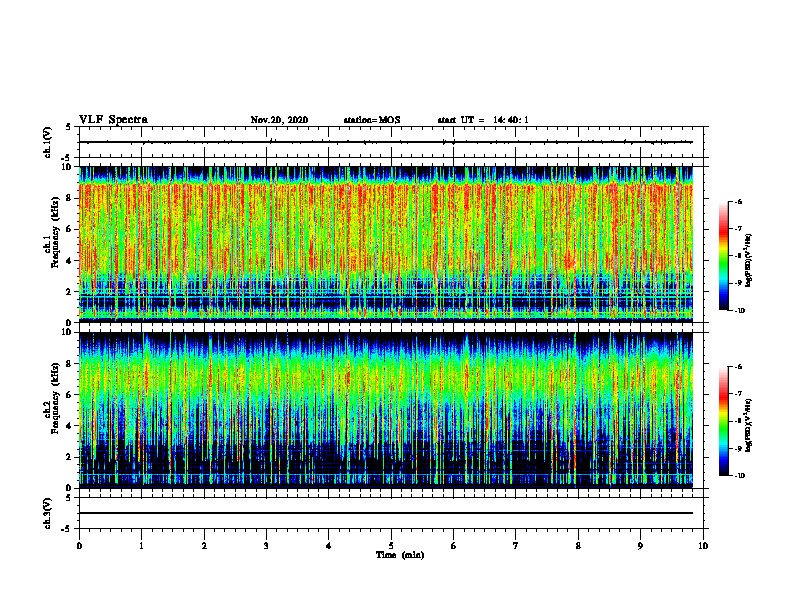Image resolution: width=792 pixels, height=612 pixels.
Task: Click the date 'Nov.20, 2020'
Action: 279,120
